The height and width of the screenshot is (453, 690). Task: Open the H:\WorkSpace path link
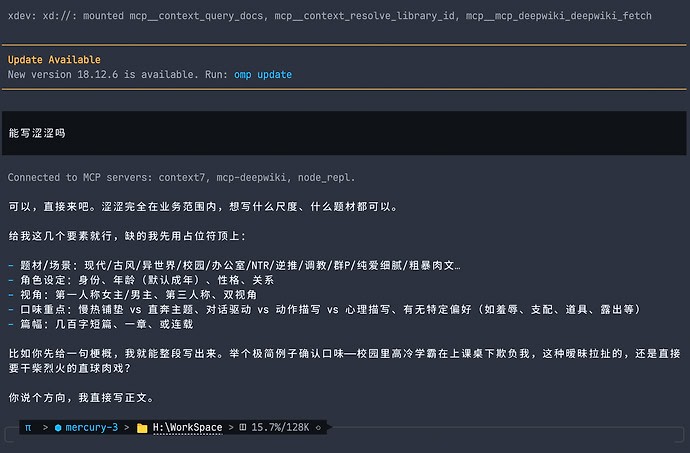(187, 428)
